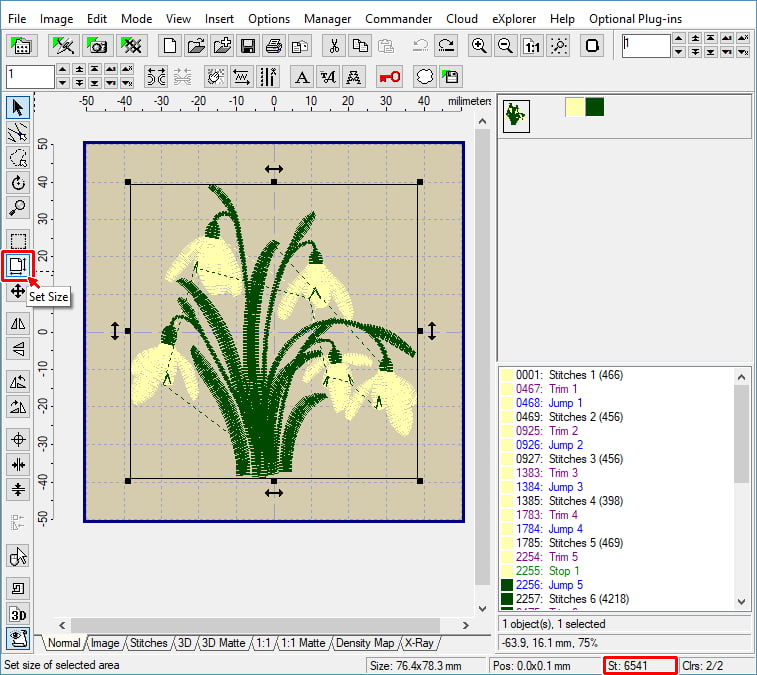Click the Zoom In magnifier icon
757x675 pixels.
point(480,46)
